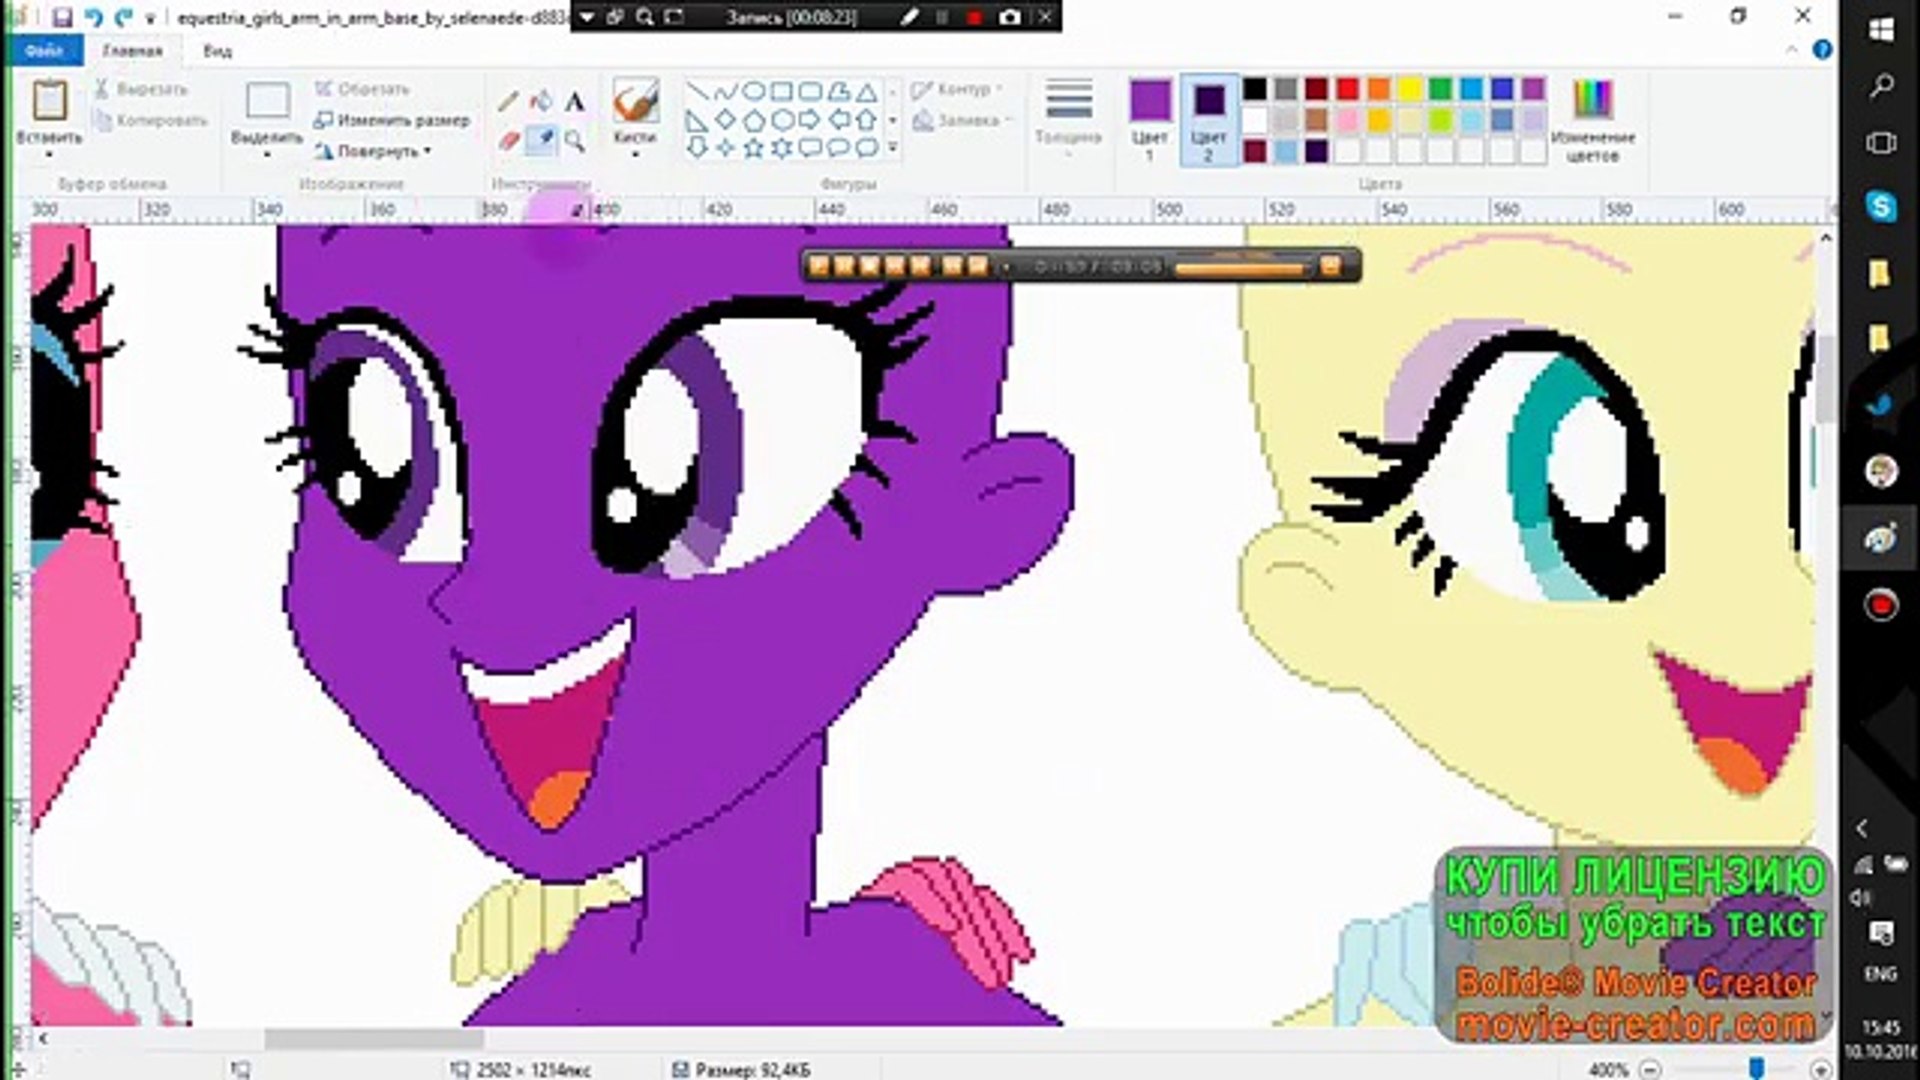Pause the ongoing screen recording
This screenshot has height=1080, width=1920.
tap(944, 17)
